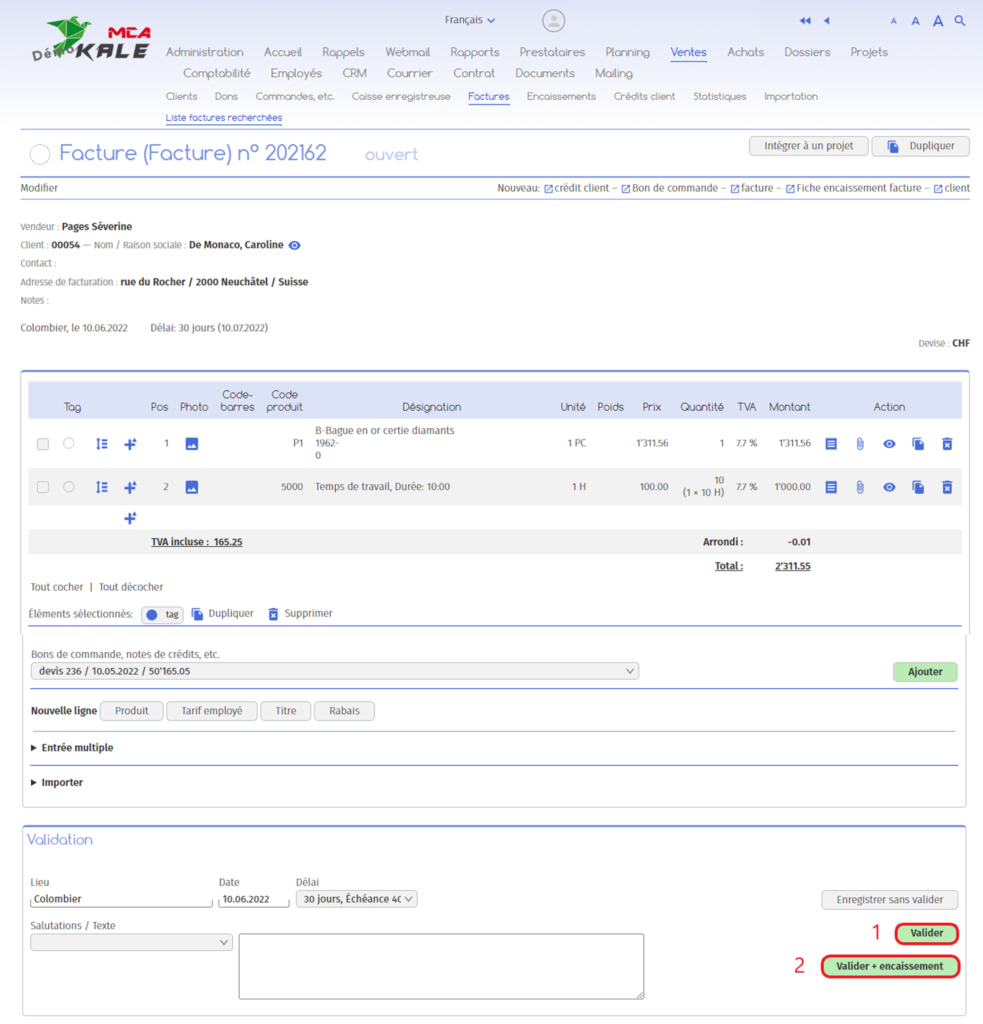Open the user profile avatar icon

pyautogui.click(x=553, y=21)
